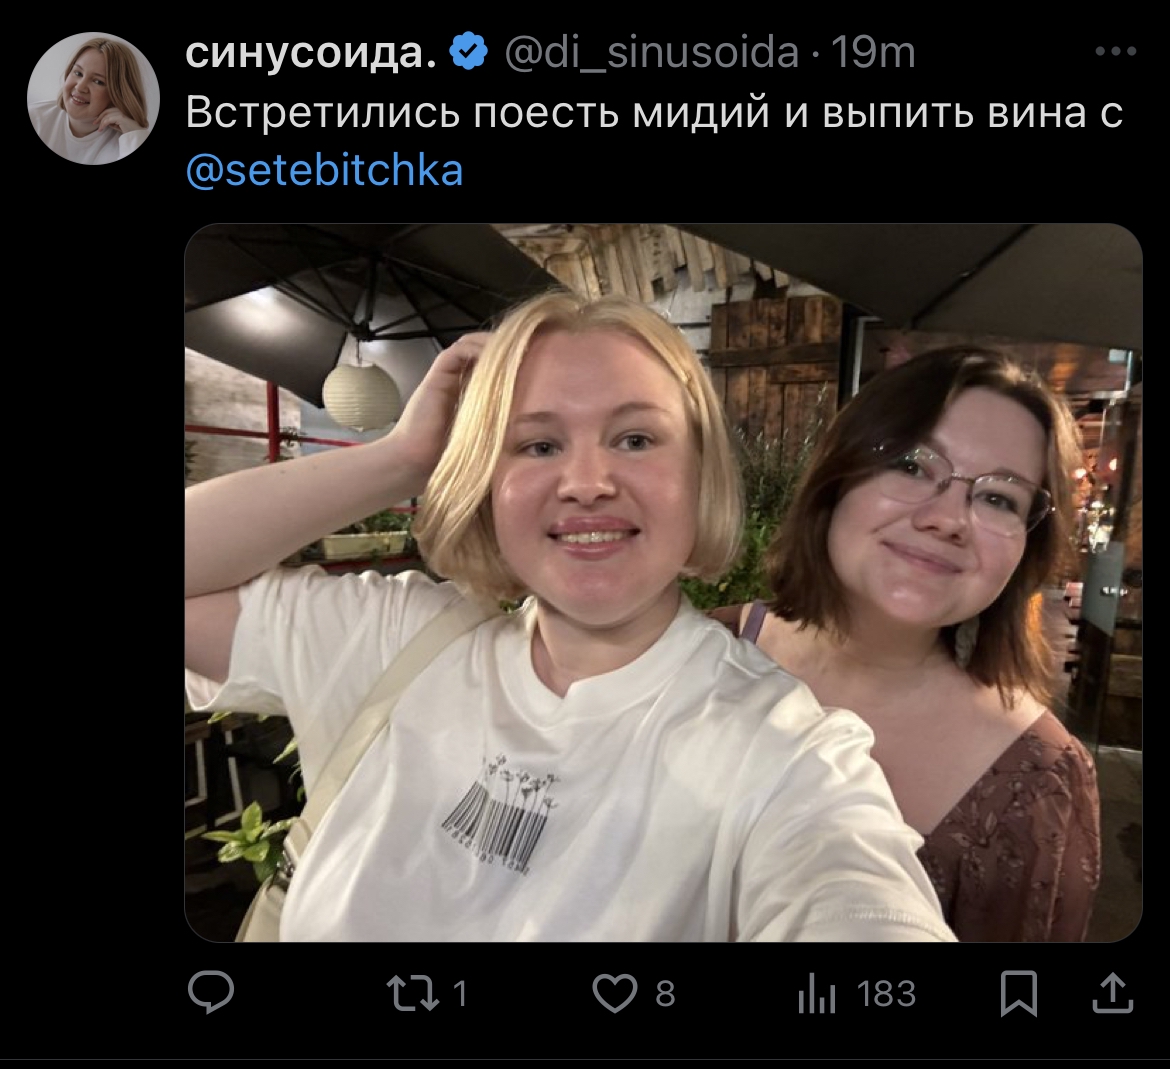
Task: Click the like count showing 8
Action: tap(665, 994)
